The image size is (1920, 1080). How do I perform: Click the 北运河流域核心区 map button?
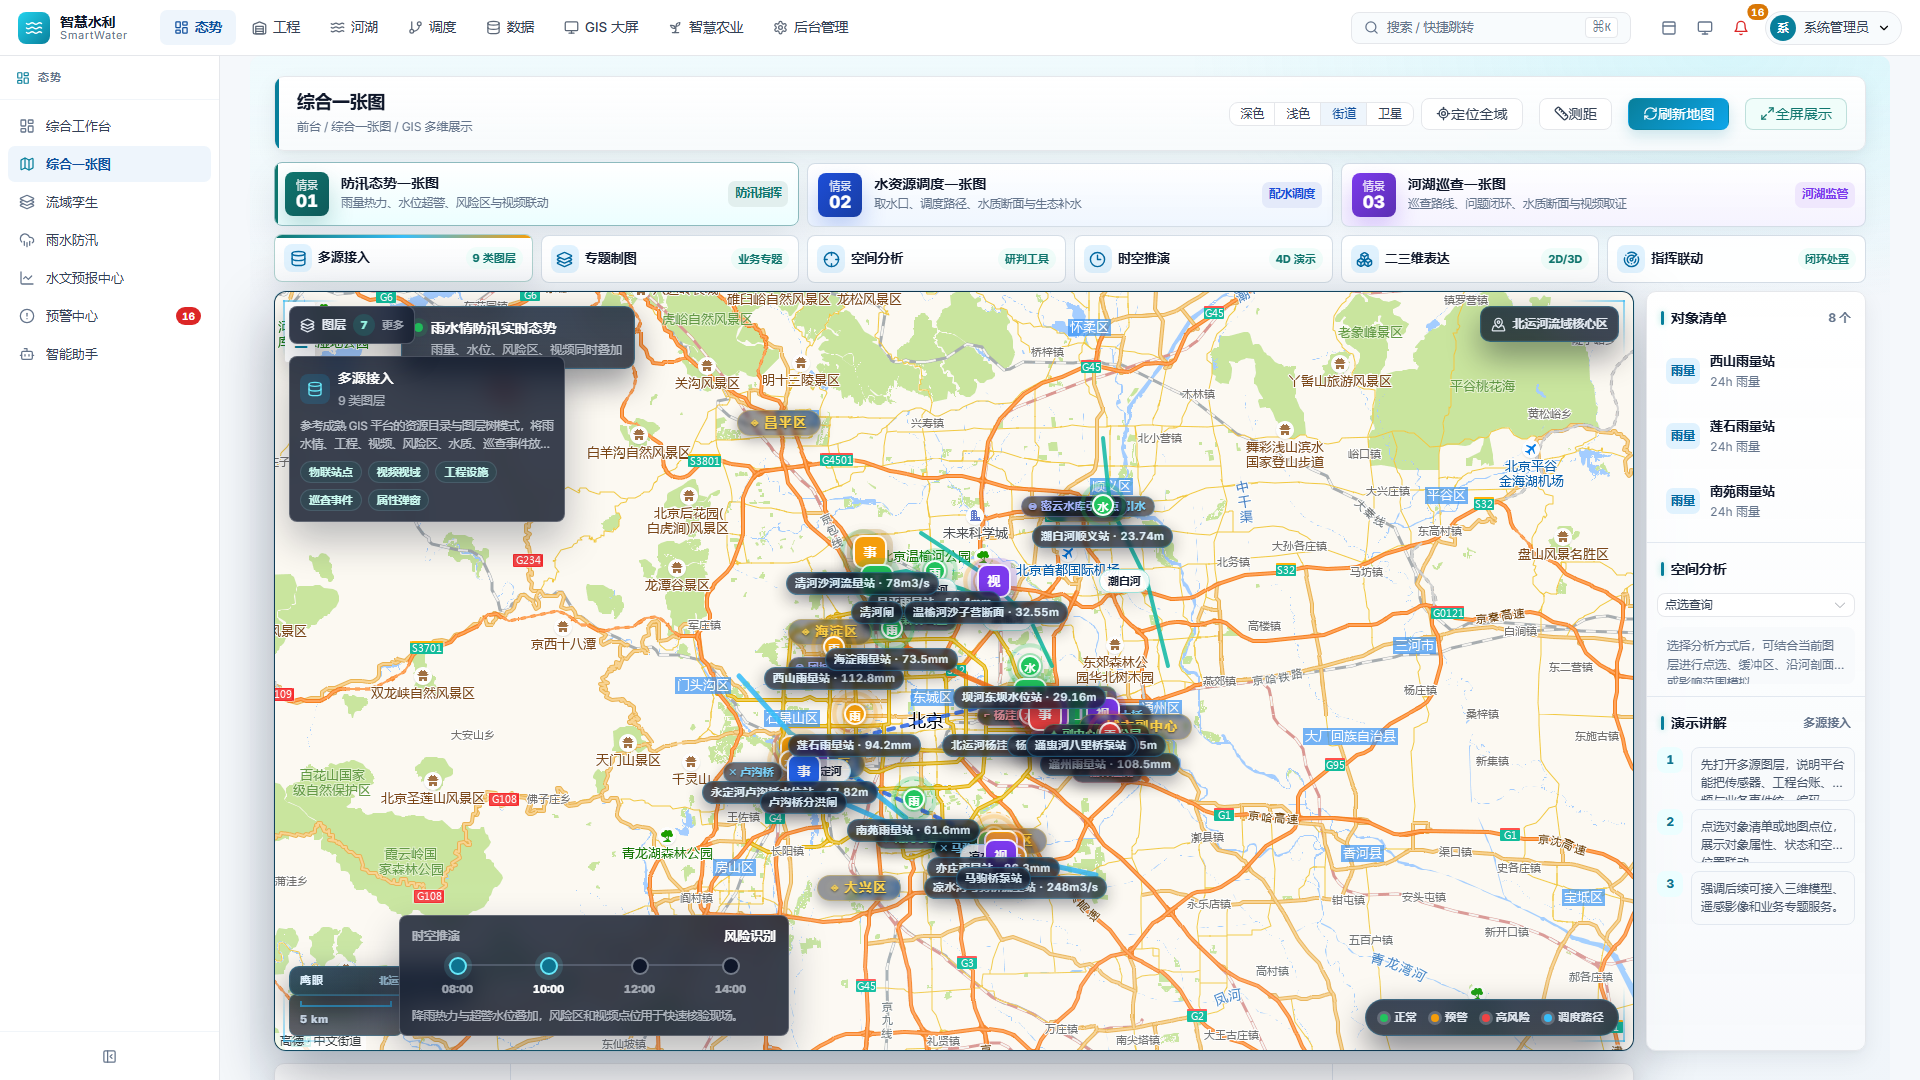[x=1549, y=324]
